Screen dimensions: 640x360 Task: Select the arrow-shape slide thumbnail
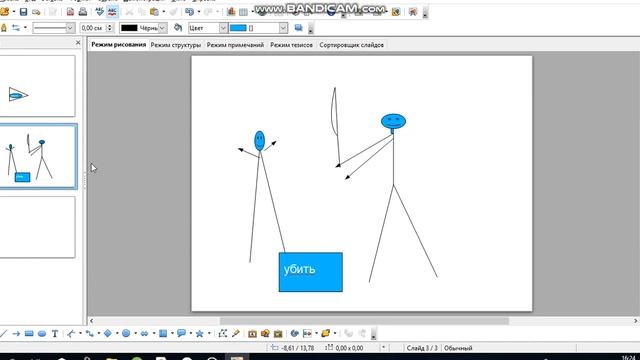[37, 86]
